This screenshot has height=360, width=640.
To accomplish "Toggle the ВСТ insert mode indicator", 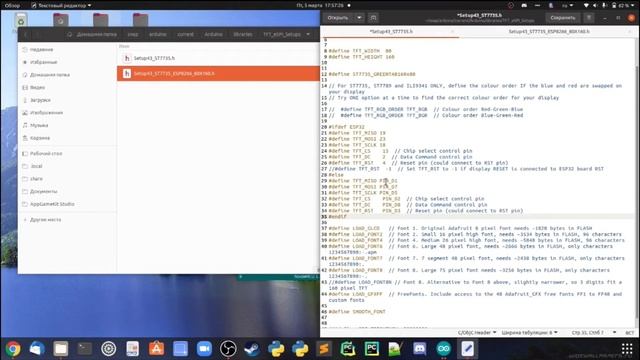I will pyautogui.click(x=629, y=333).
